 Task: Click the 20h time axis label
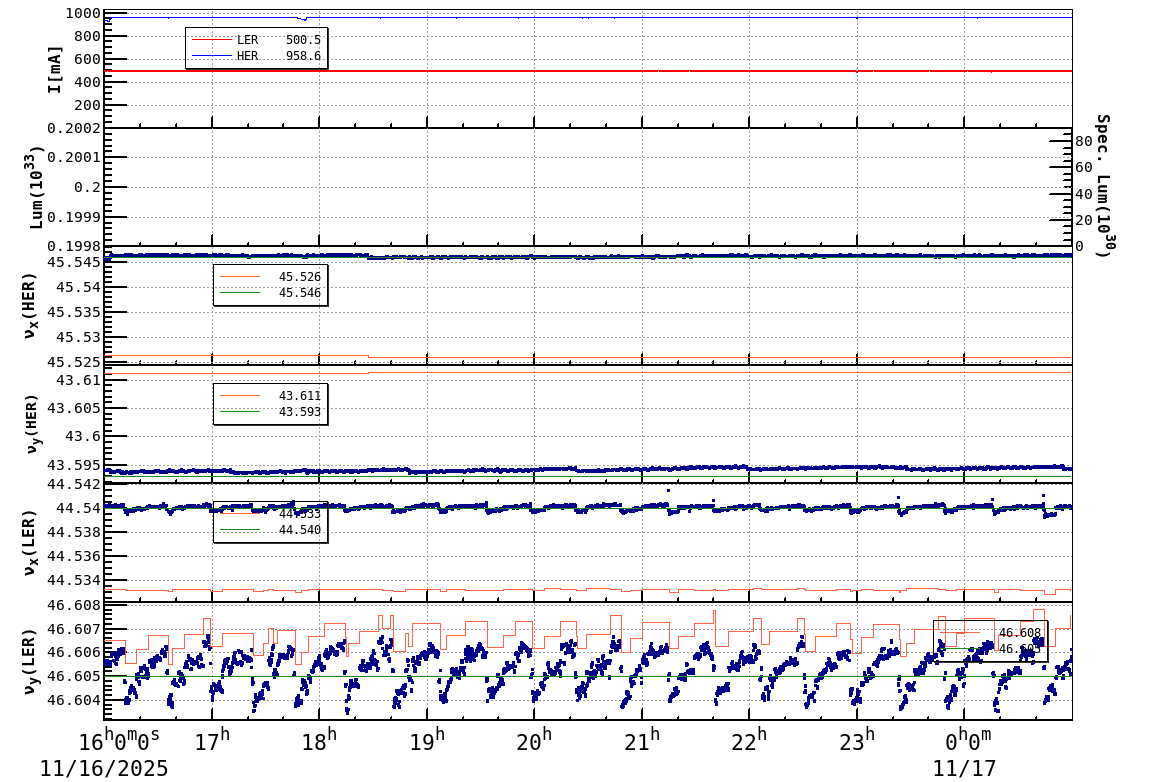click(534, 743)
